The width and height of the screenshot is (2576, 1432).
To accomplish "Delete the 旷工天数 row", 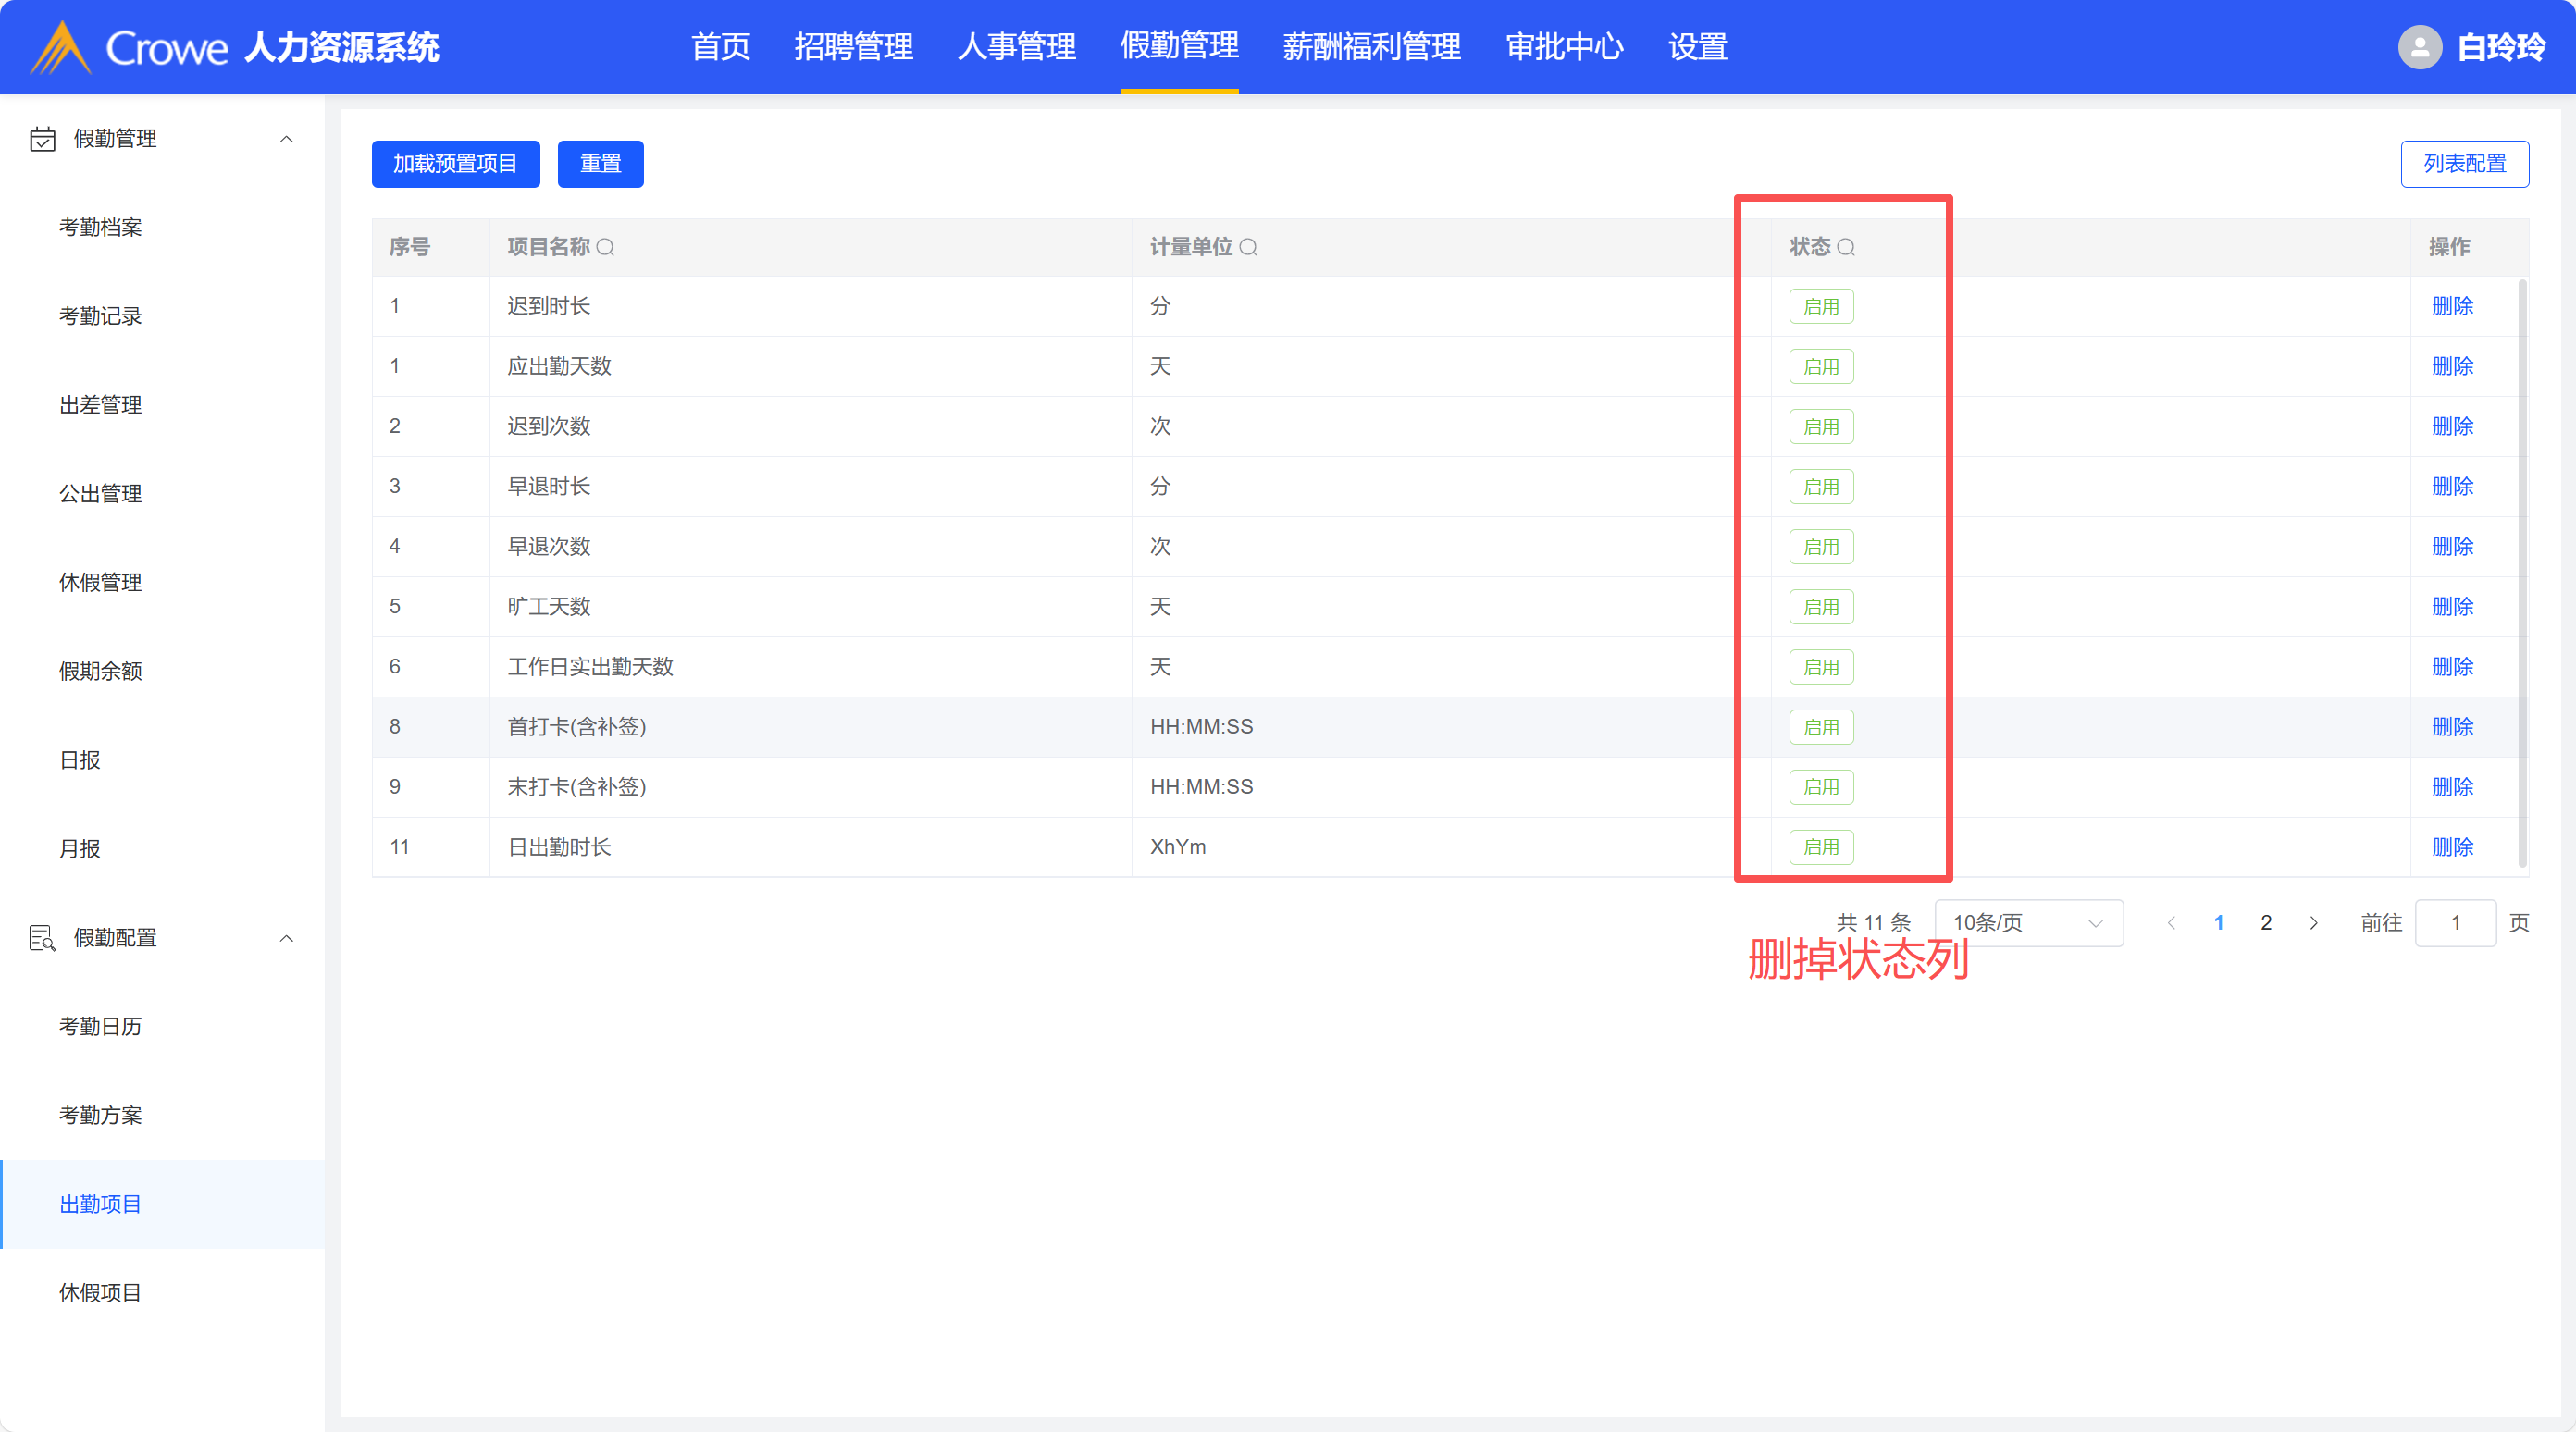I will point(2452,607).
